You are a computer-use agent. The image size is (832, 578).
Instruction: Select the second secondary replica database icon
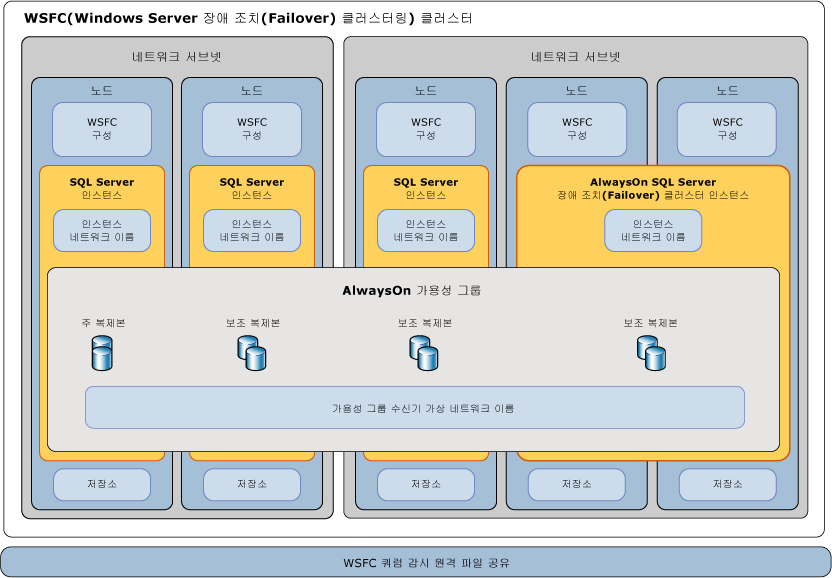point(422,353)
